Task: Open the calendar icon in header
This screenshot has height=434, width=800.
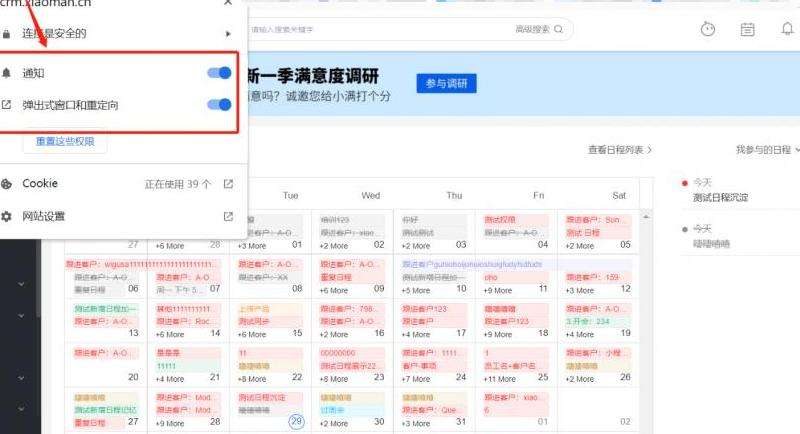Action: (747, 29)
